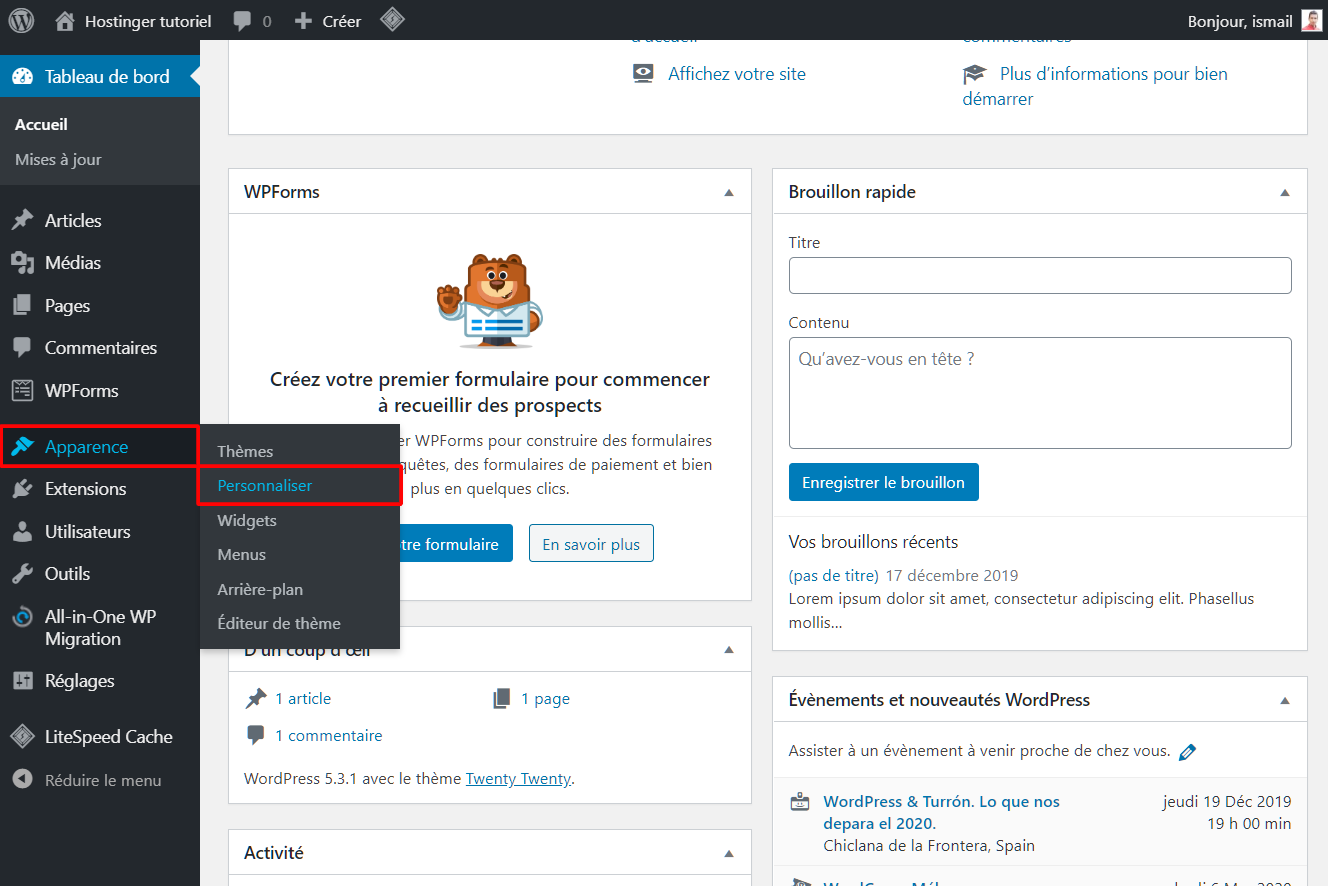
Task: Click the Enregistrer le brouillon button
Action: 883,481
